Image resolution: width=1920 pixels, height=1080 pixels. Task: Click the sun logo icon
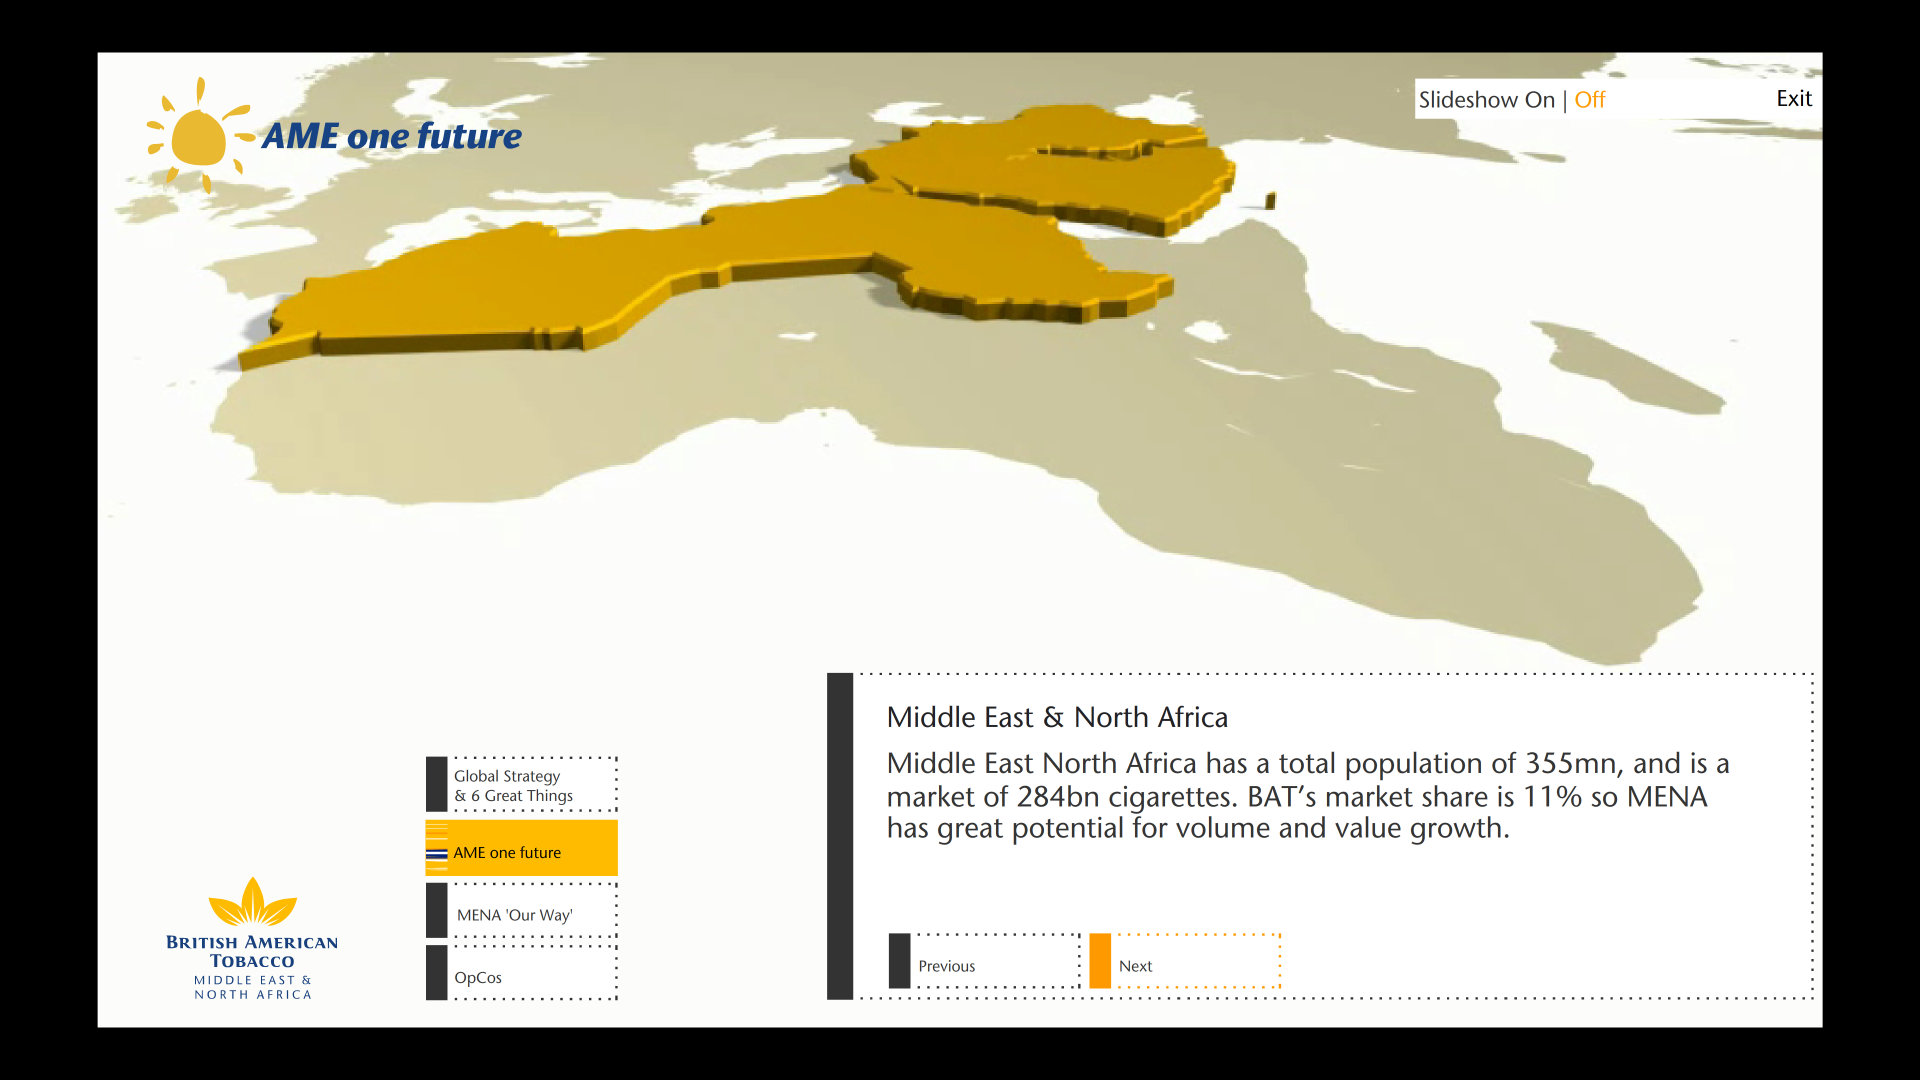(198, 137)
